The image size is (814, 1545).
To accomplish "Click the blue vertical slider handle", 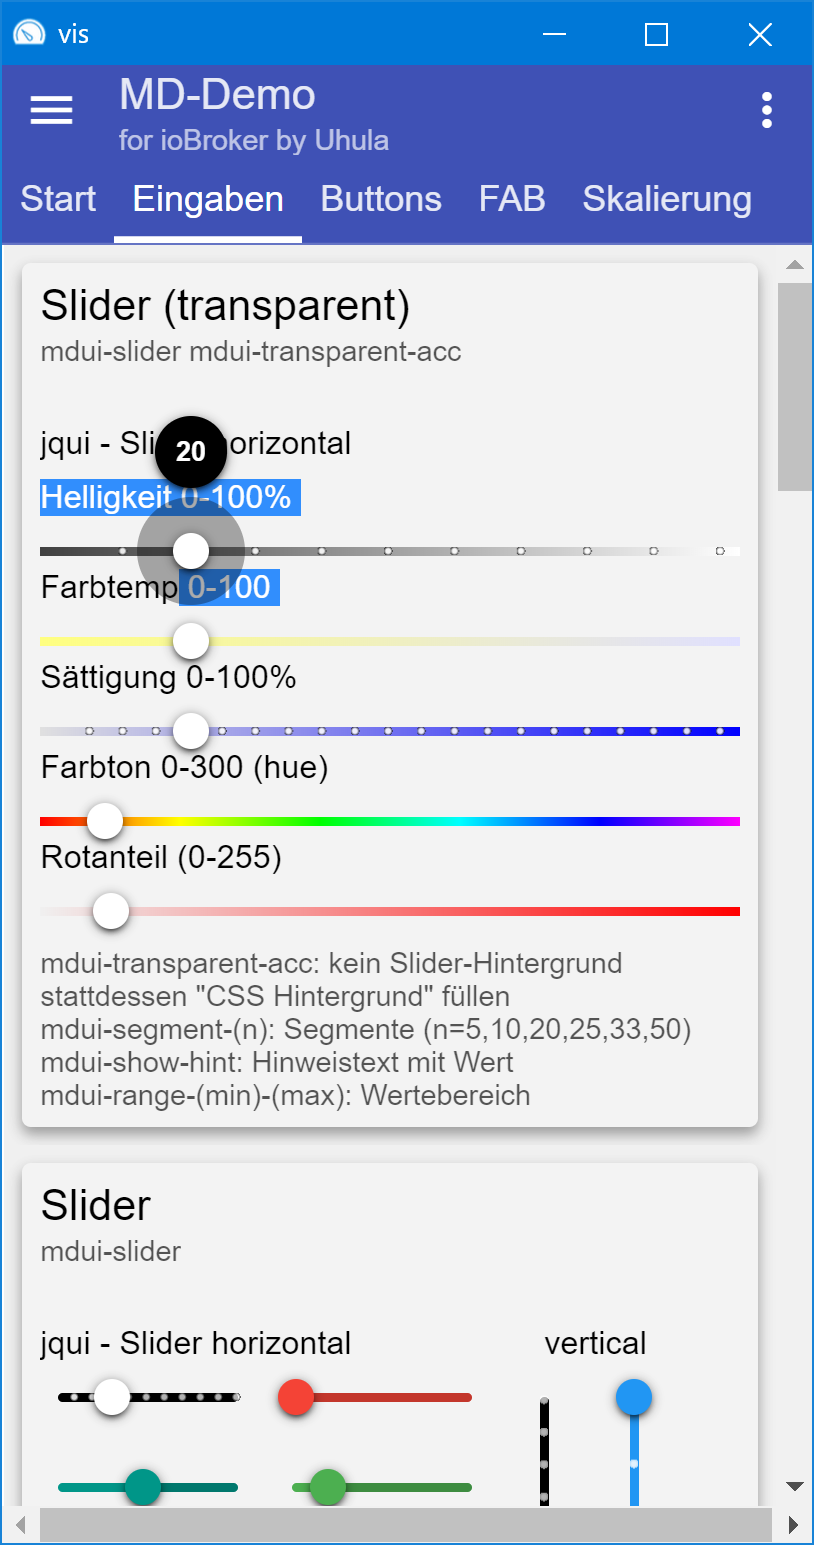I will pyautogui.click(x=634, y=1397).
